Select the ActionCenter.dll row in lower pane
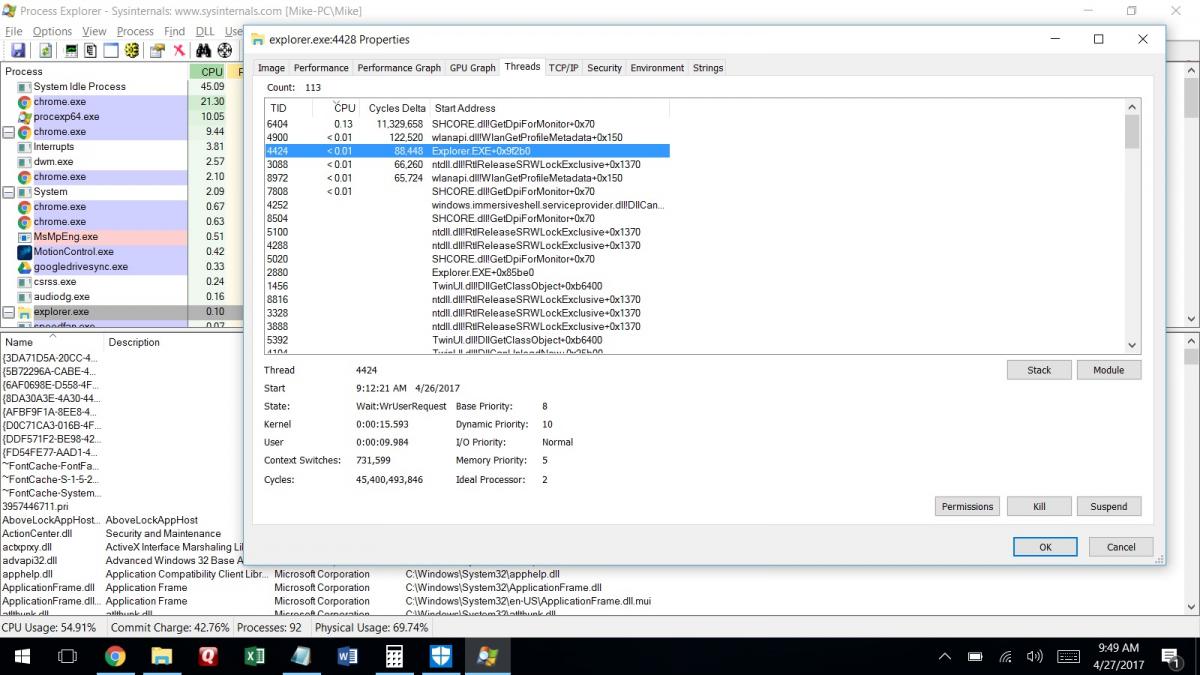Viewport: 1200px width, 675px height. [122, 533]
